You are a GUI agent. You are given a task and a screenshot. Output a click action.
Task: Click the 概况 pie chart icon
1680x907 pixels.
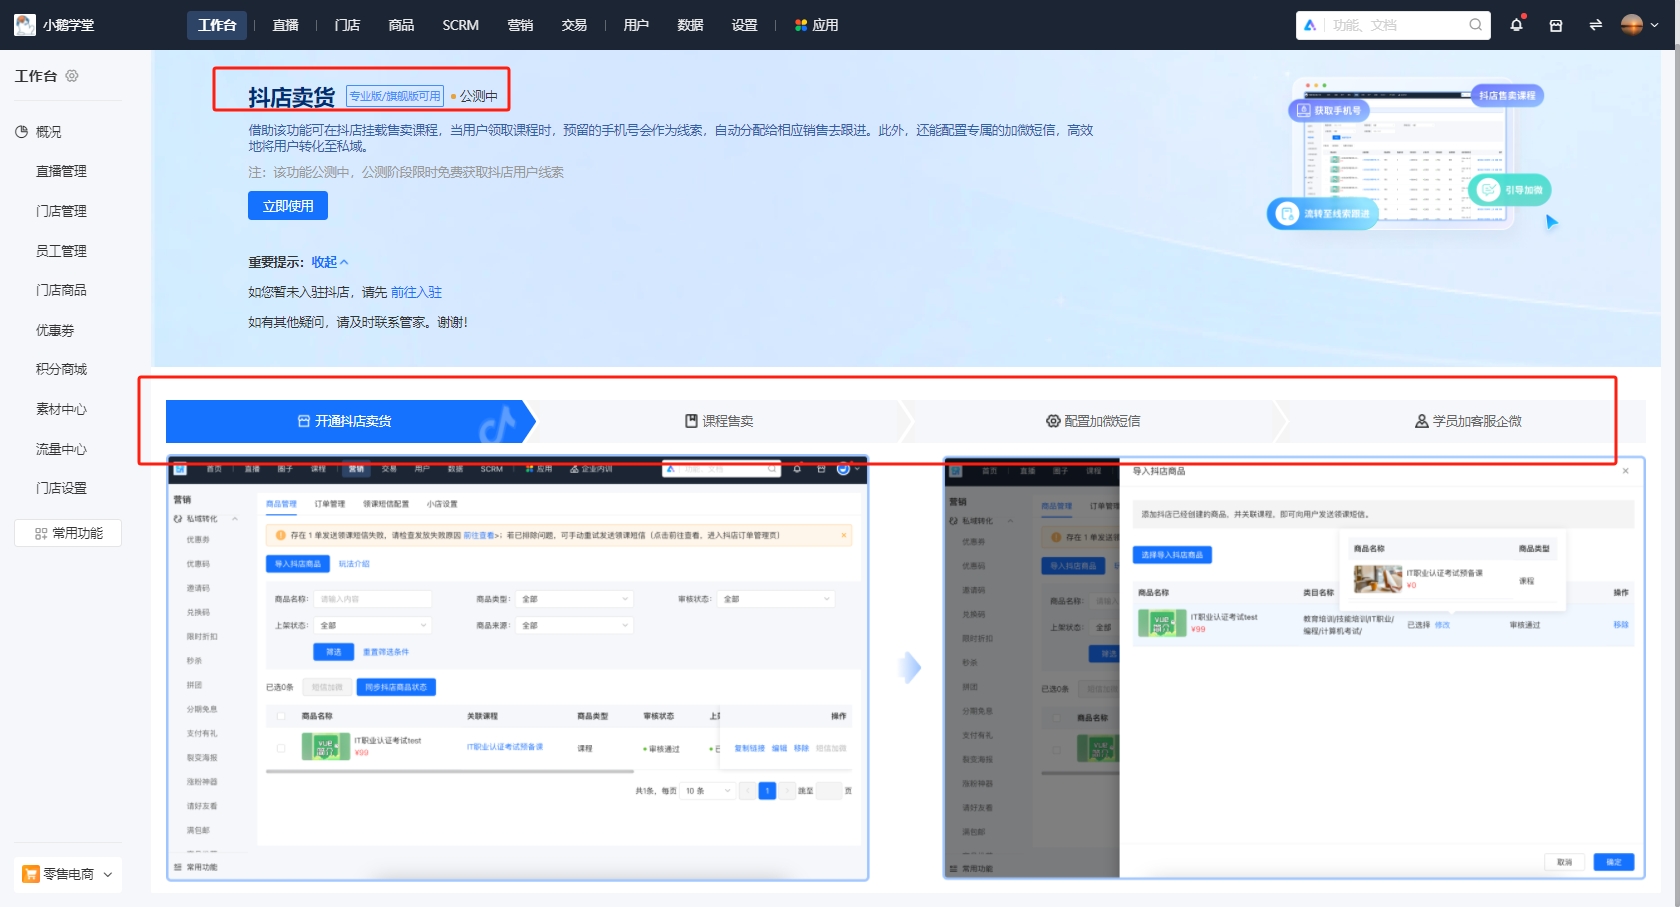[21, 131]
